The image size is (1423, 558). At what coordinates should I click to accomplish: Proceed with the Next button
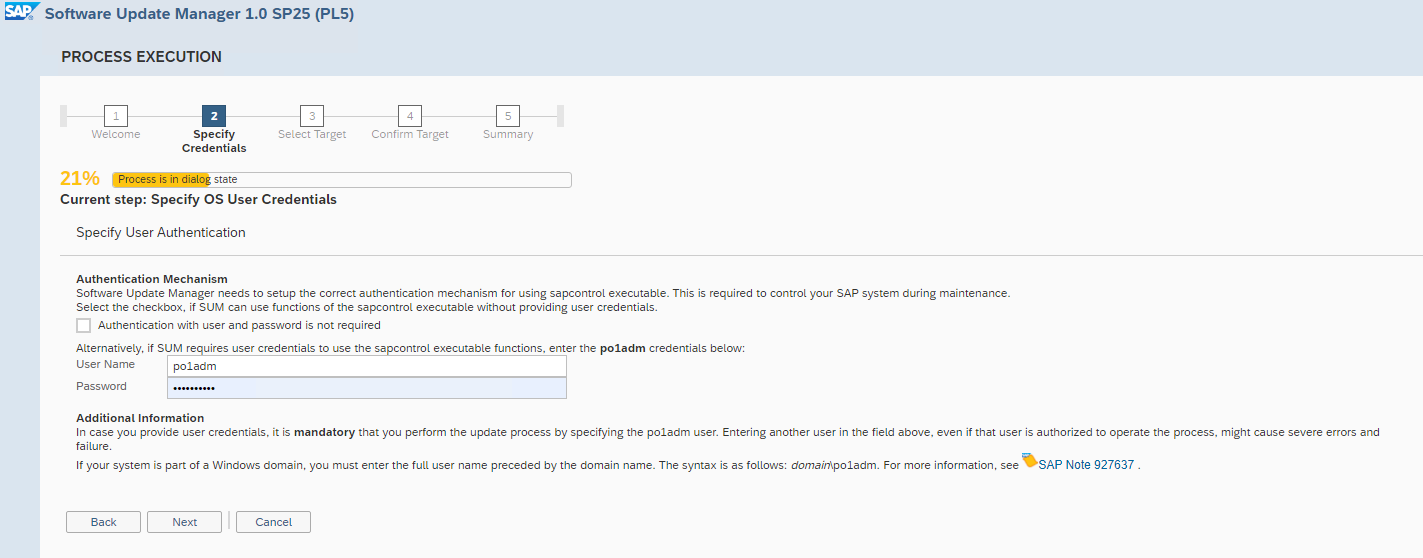(x=185, y=522)
